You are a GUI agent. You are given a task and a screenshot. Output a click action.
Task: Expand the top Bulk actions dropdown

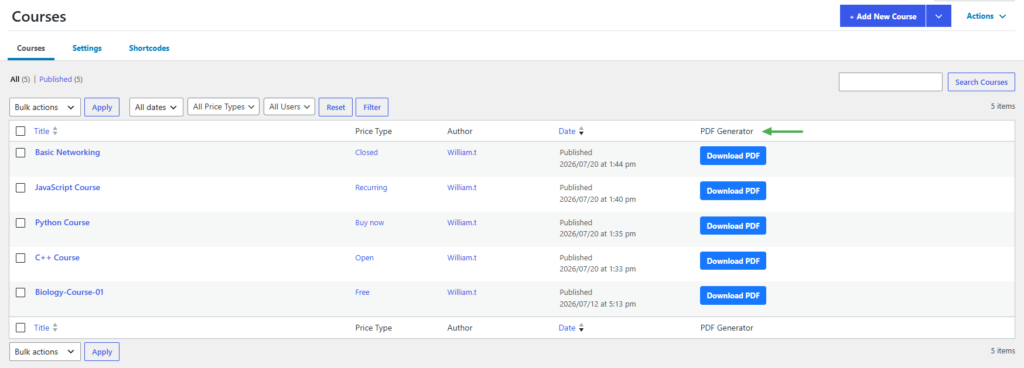click(x=45, y=107)
